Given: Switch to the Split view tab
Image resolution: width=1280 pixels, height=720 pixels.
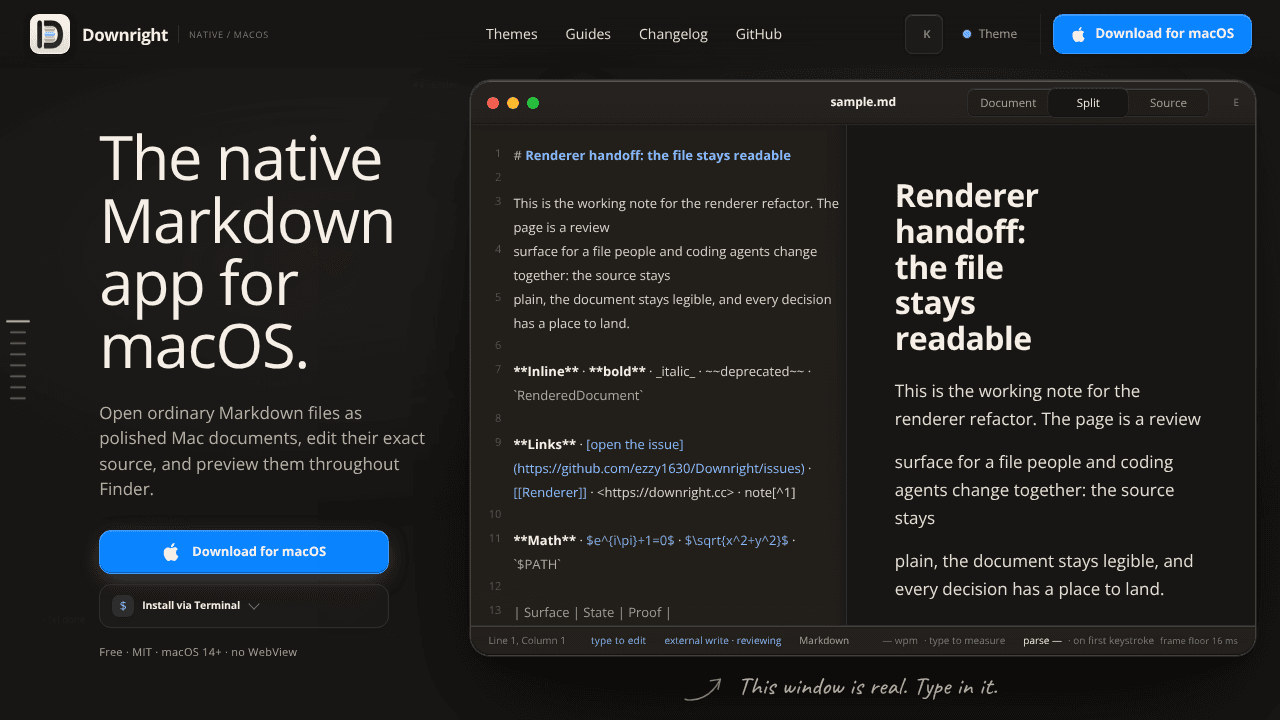Looking at the screenshot, I should (x=1088, y=103).
